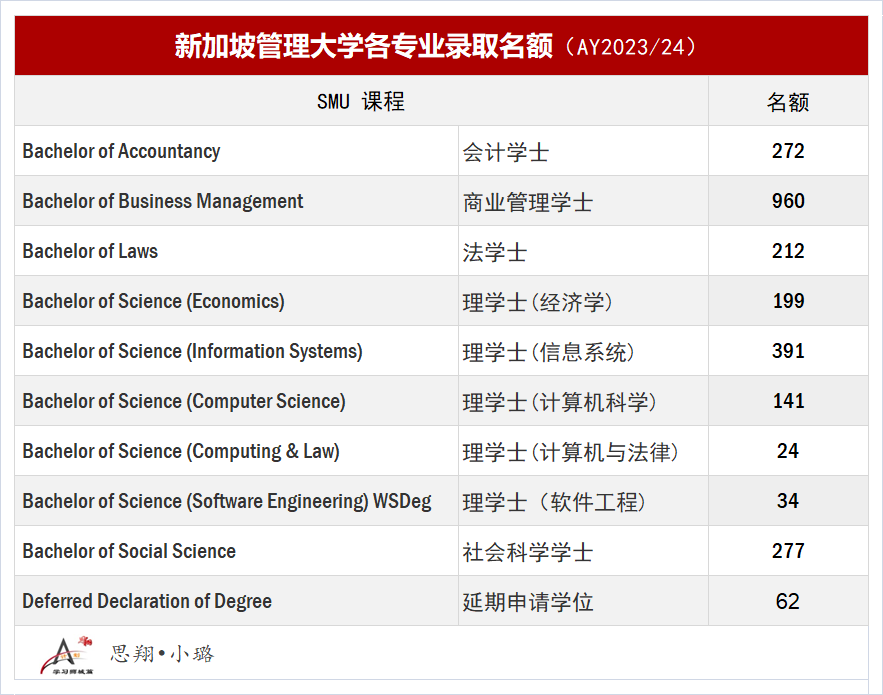Click the red A logo at bottom
Viewport: 883px width, 695px height.
(x=66, y=655)
